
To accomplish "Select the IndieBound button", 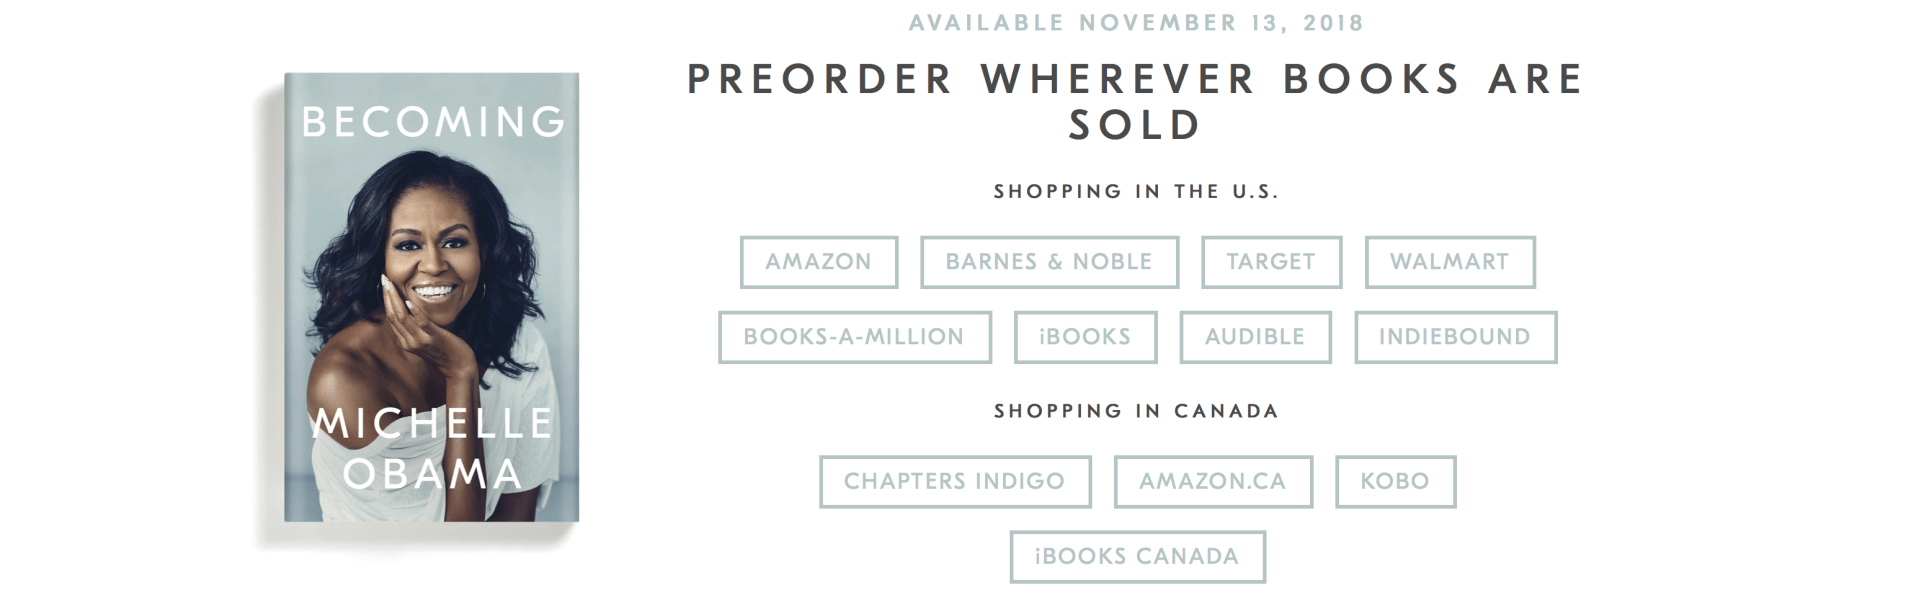I will tap(1455, 337).
